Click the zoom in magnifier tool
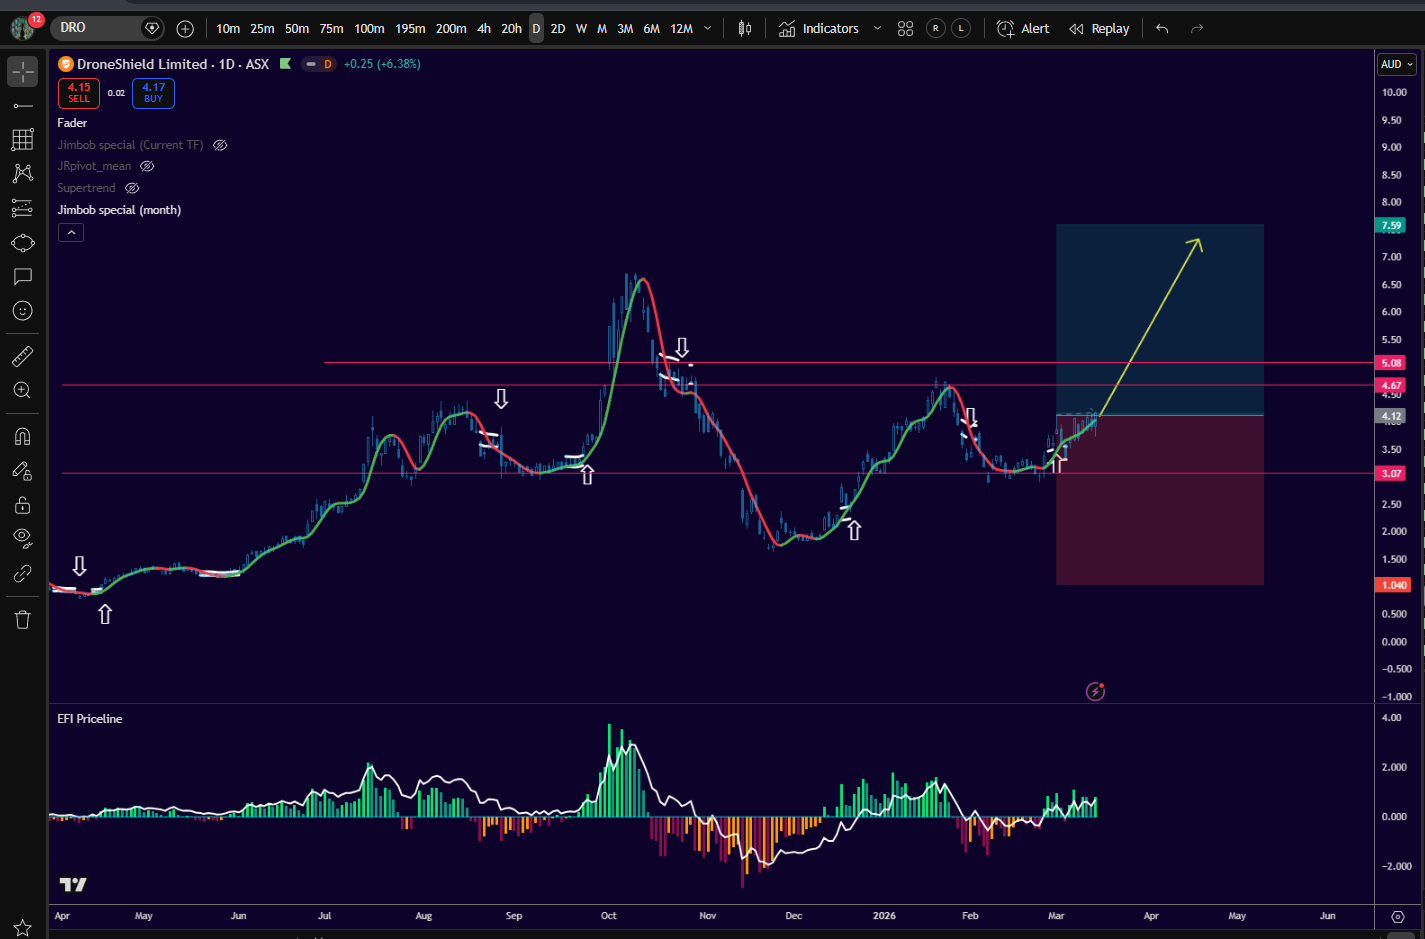 pyautogui.click(x=22, y=390)
